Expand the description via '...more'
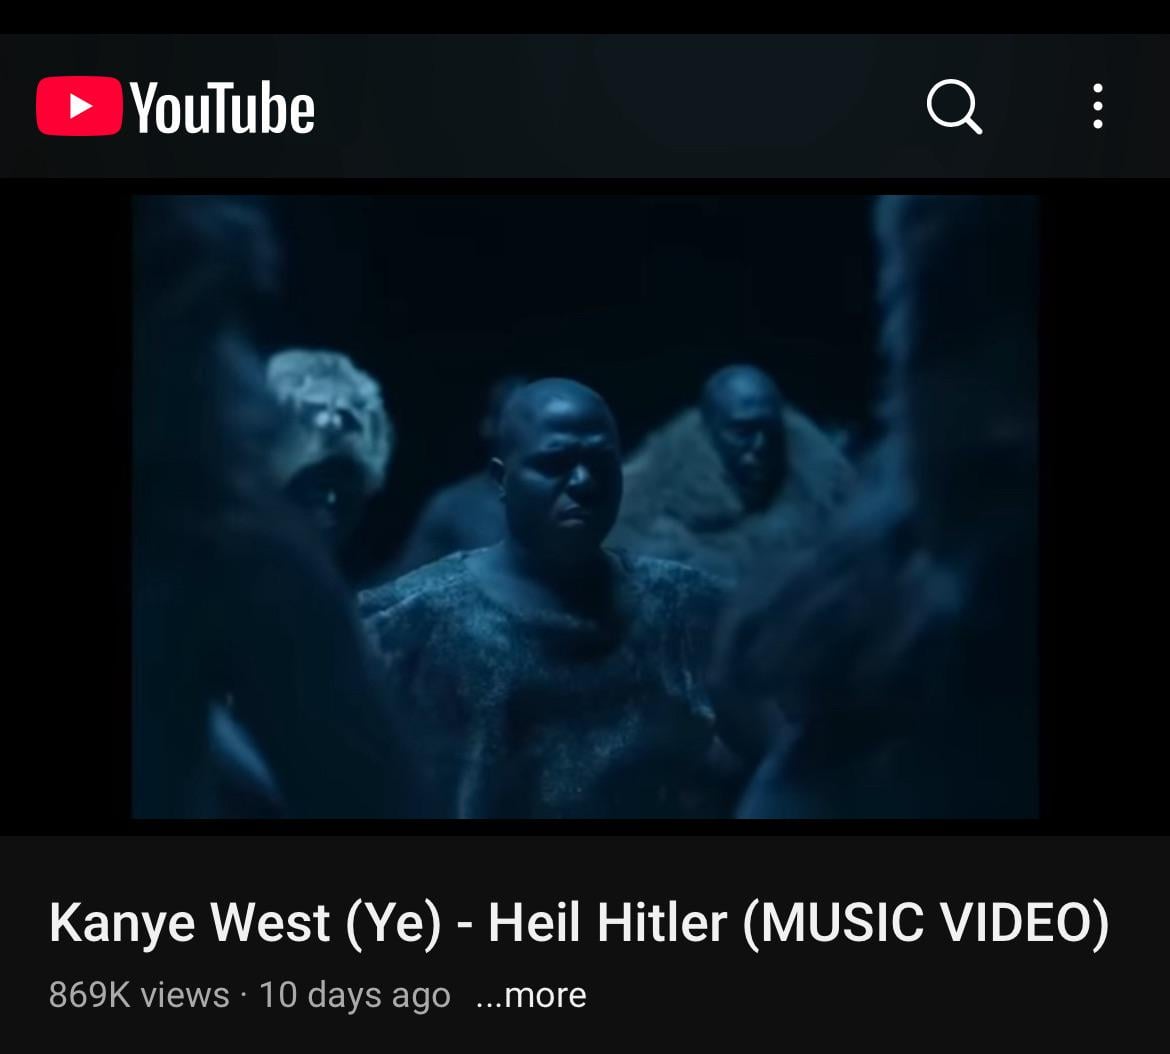The height and width of the screenshot is (1054, 1170). [x=531, y=995]
